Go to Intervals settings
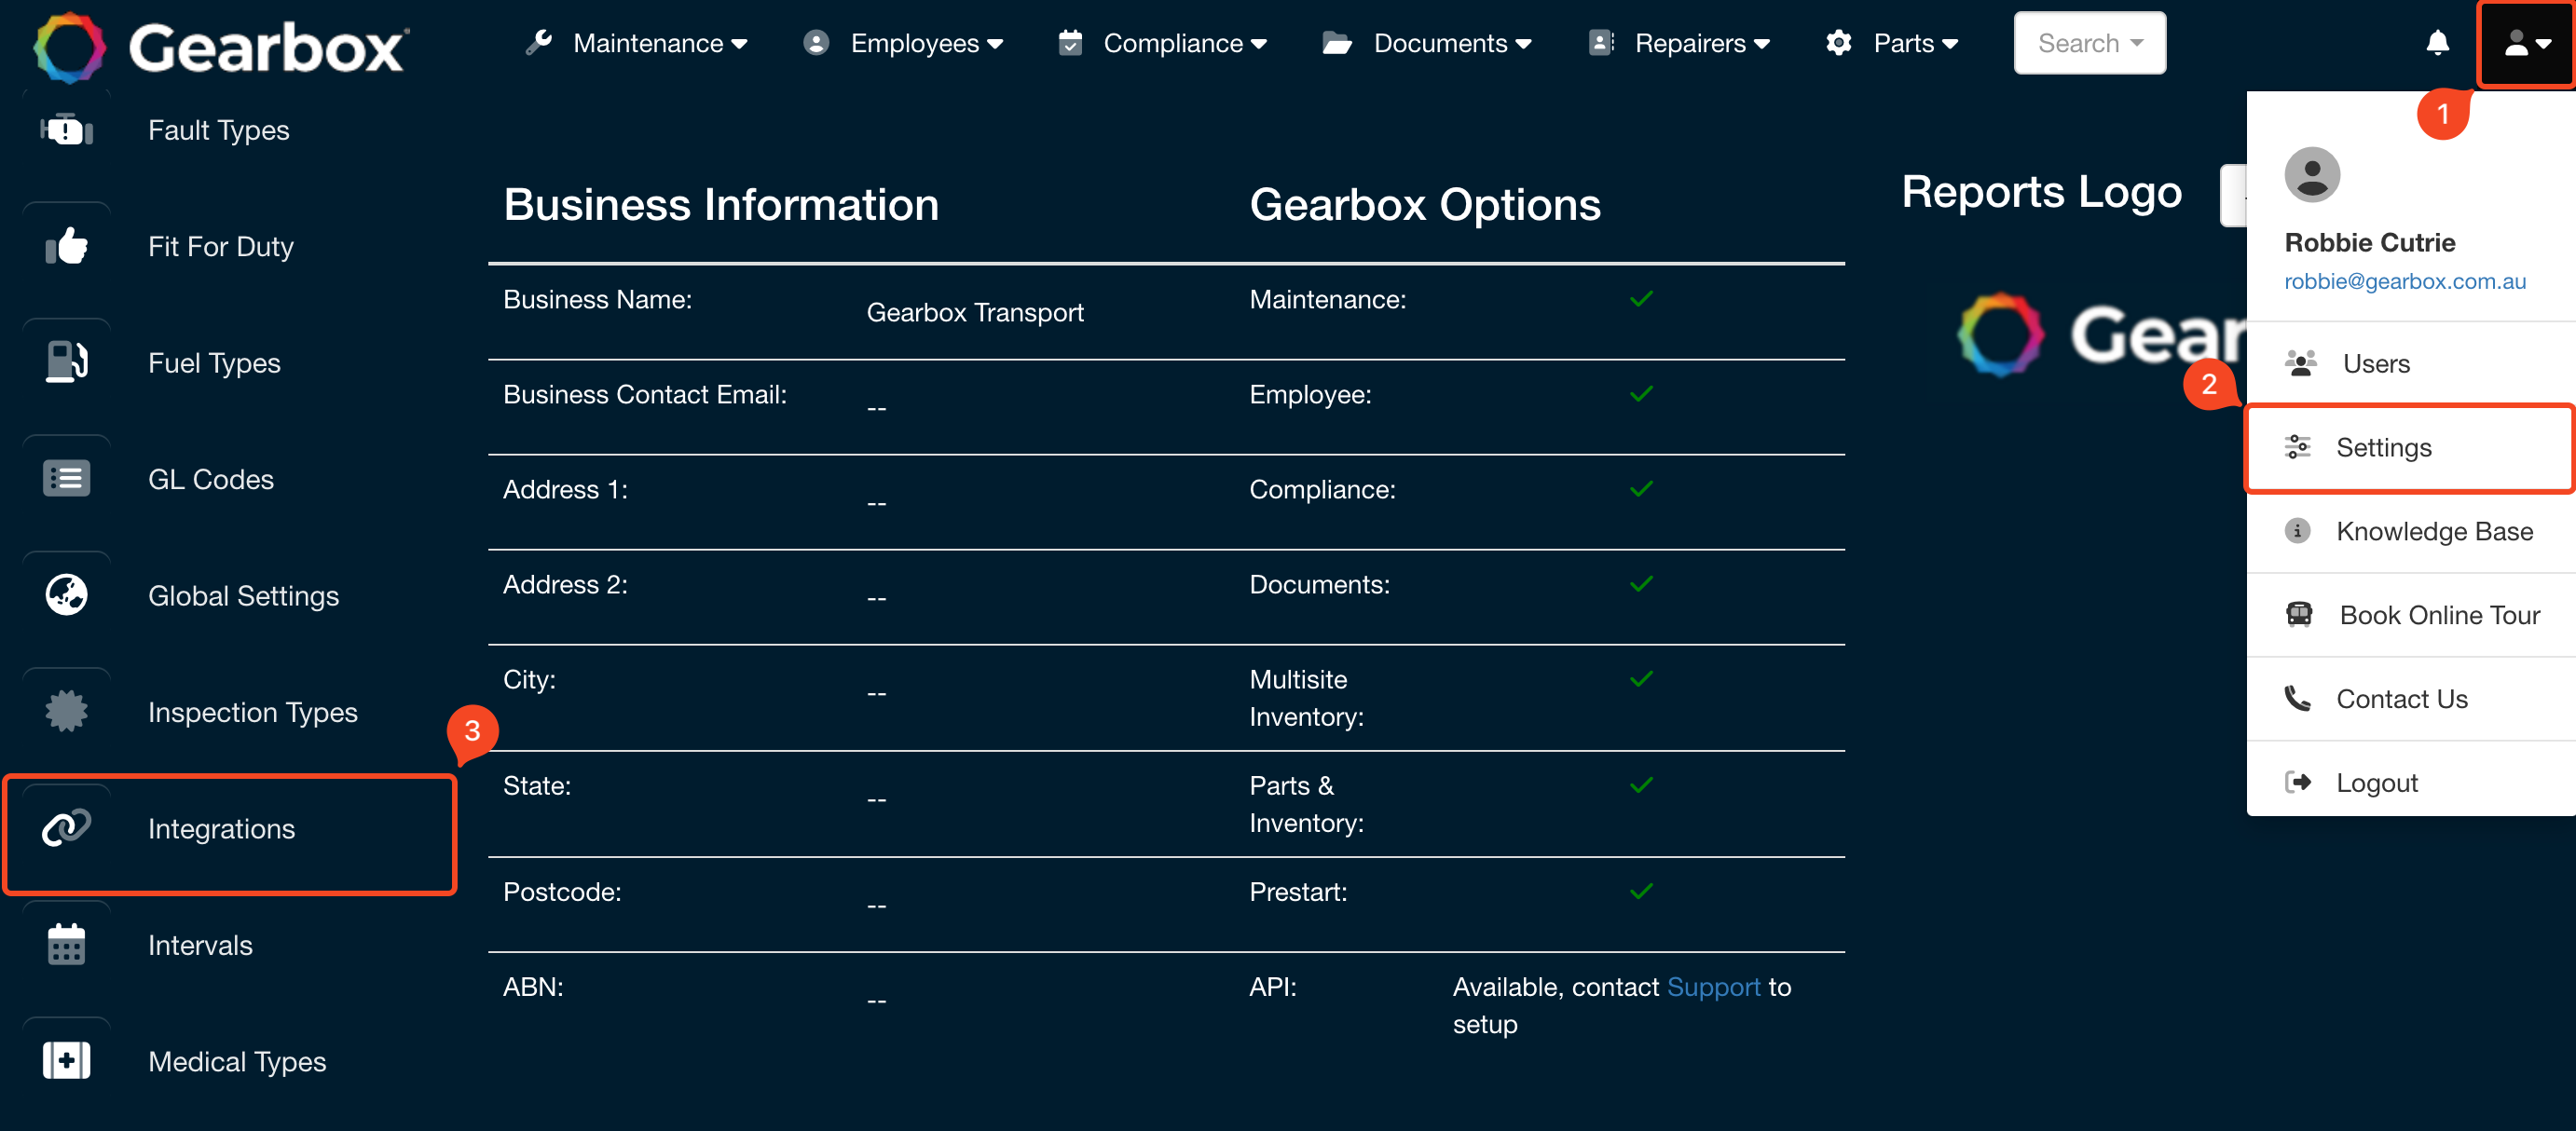 pos(200,944)
